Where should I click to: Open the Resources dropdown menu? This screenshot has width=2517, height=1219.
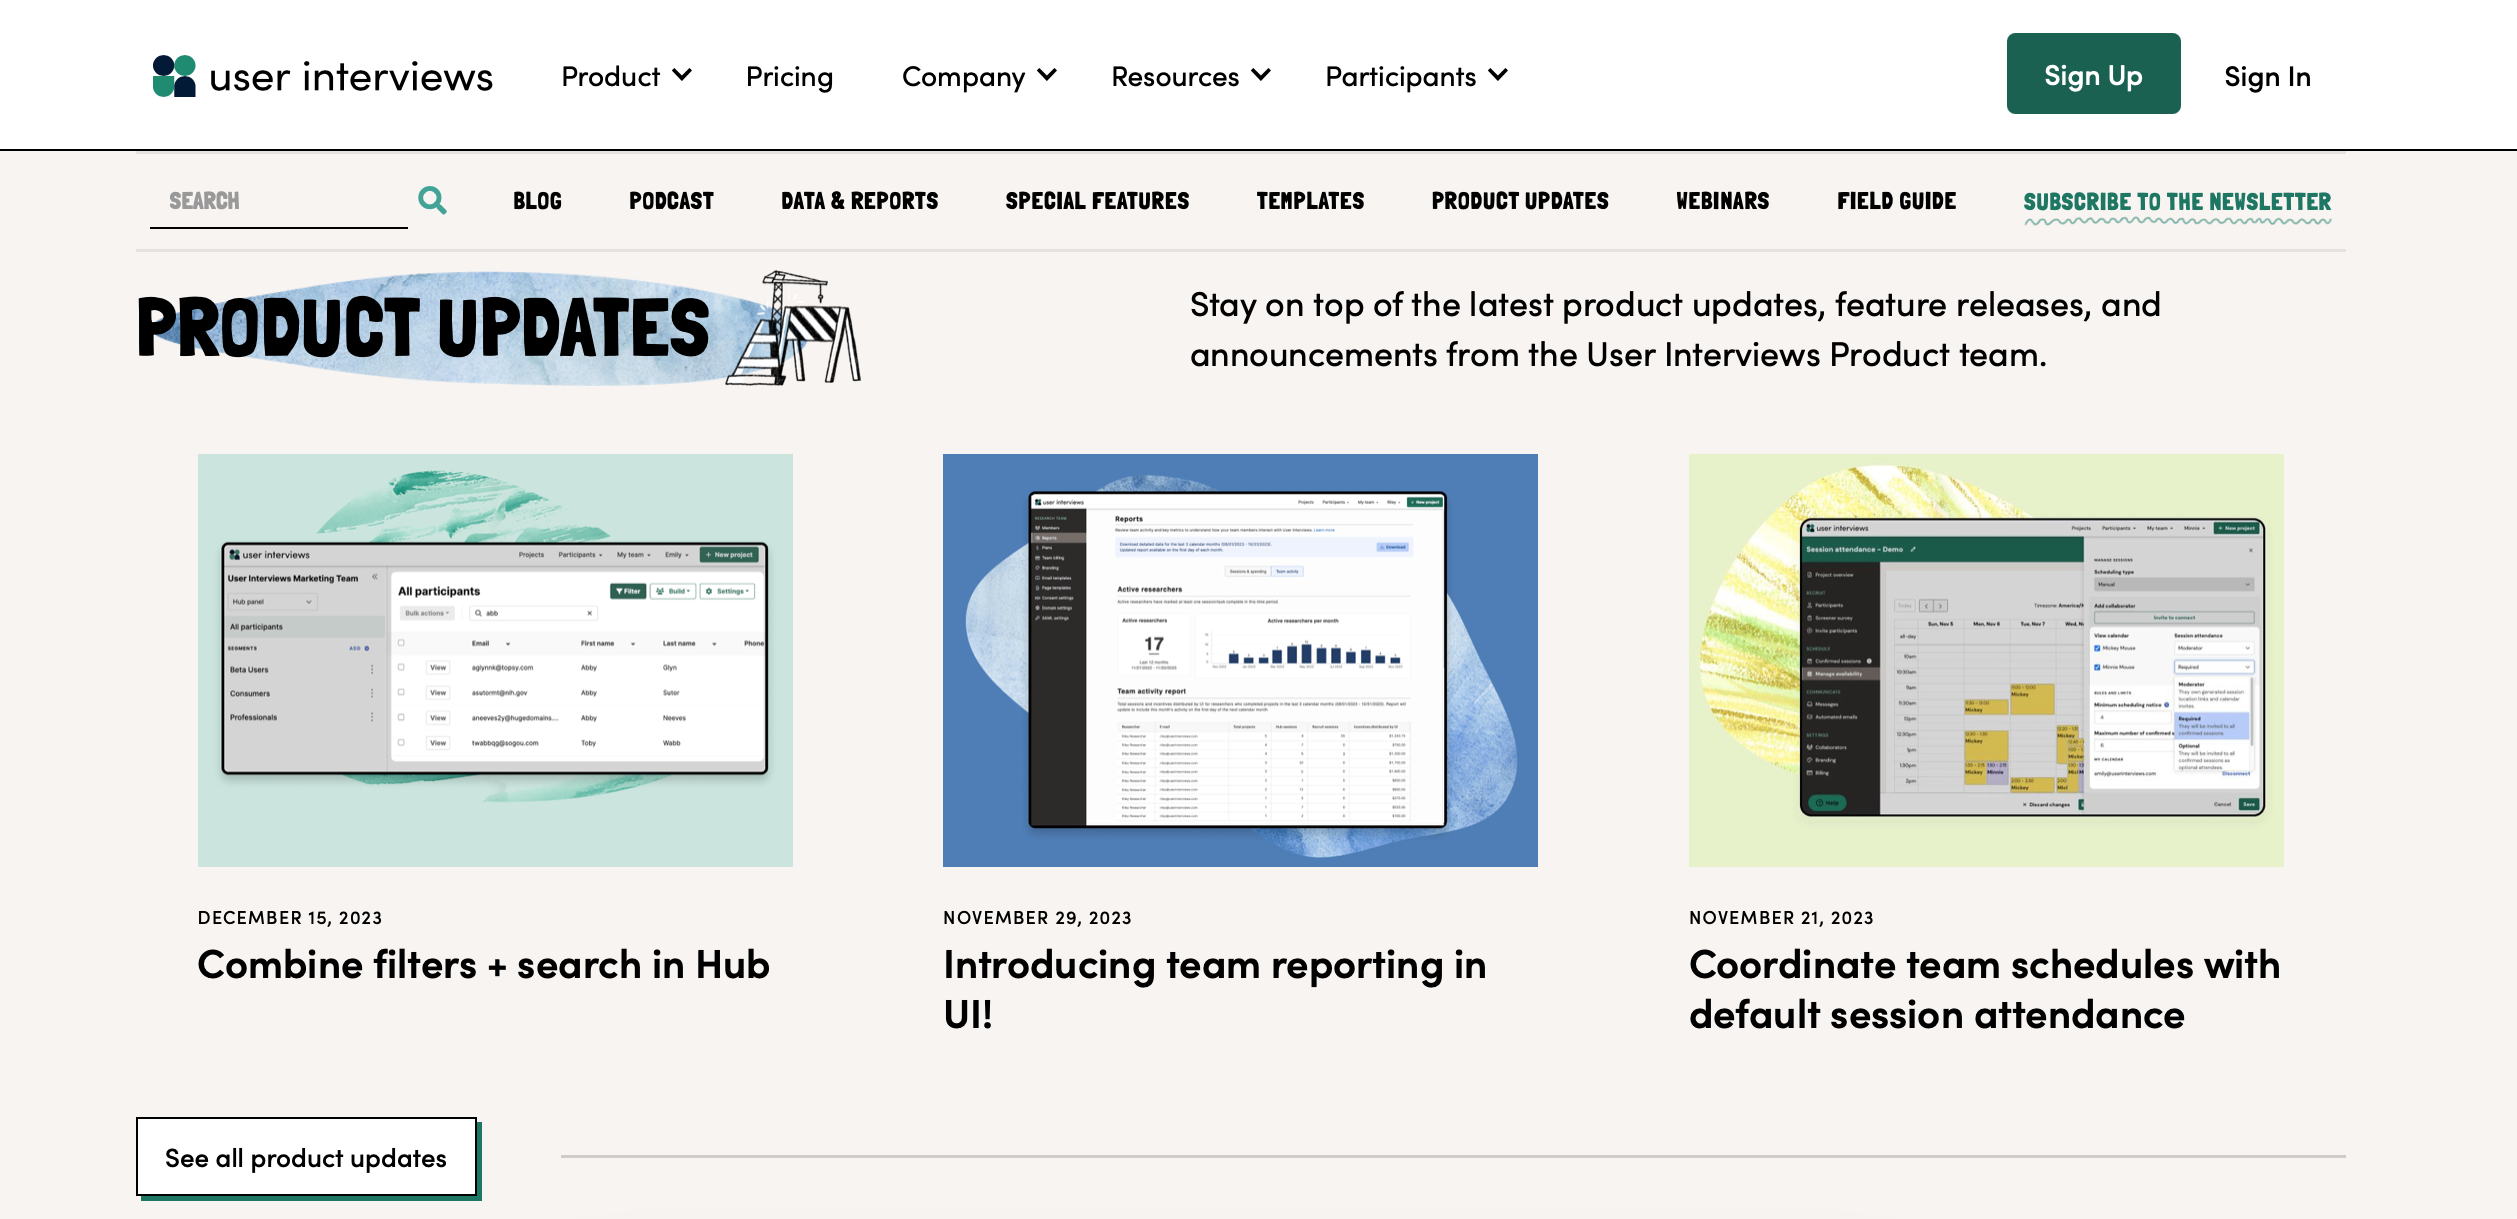pyautogui.click(x=1190, y=76)
